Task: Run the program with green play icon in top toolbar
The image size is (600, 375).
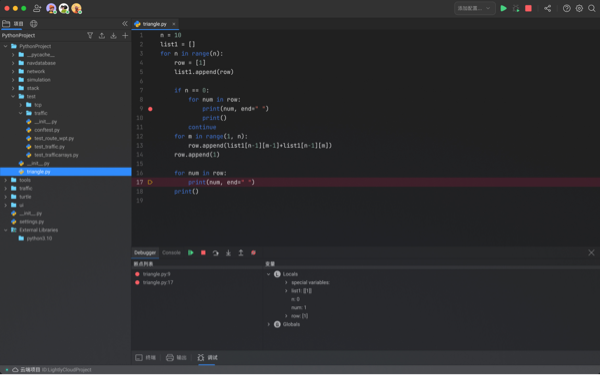Action: [504, 8]
